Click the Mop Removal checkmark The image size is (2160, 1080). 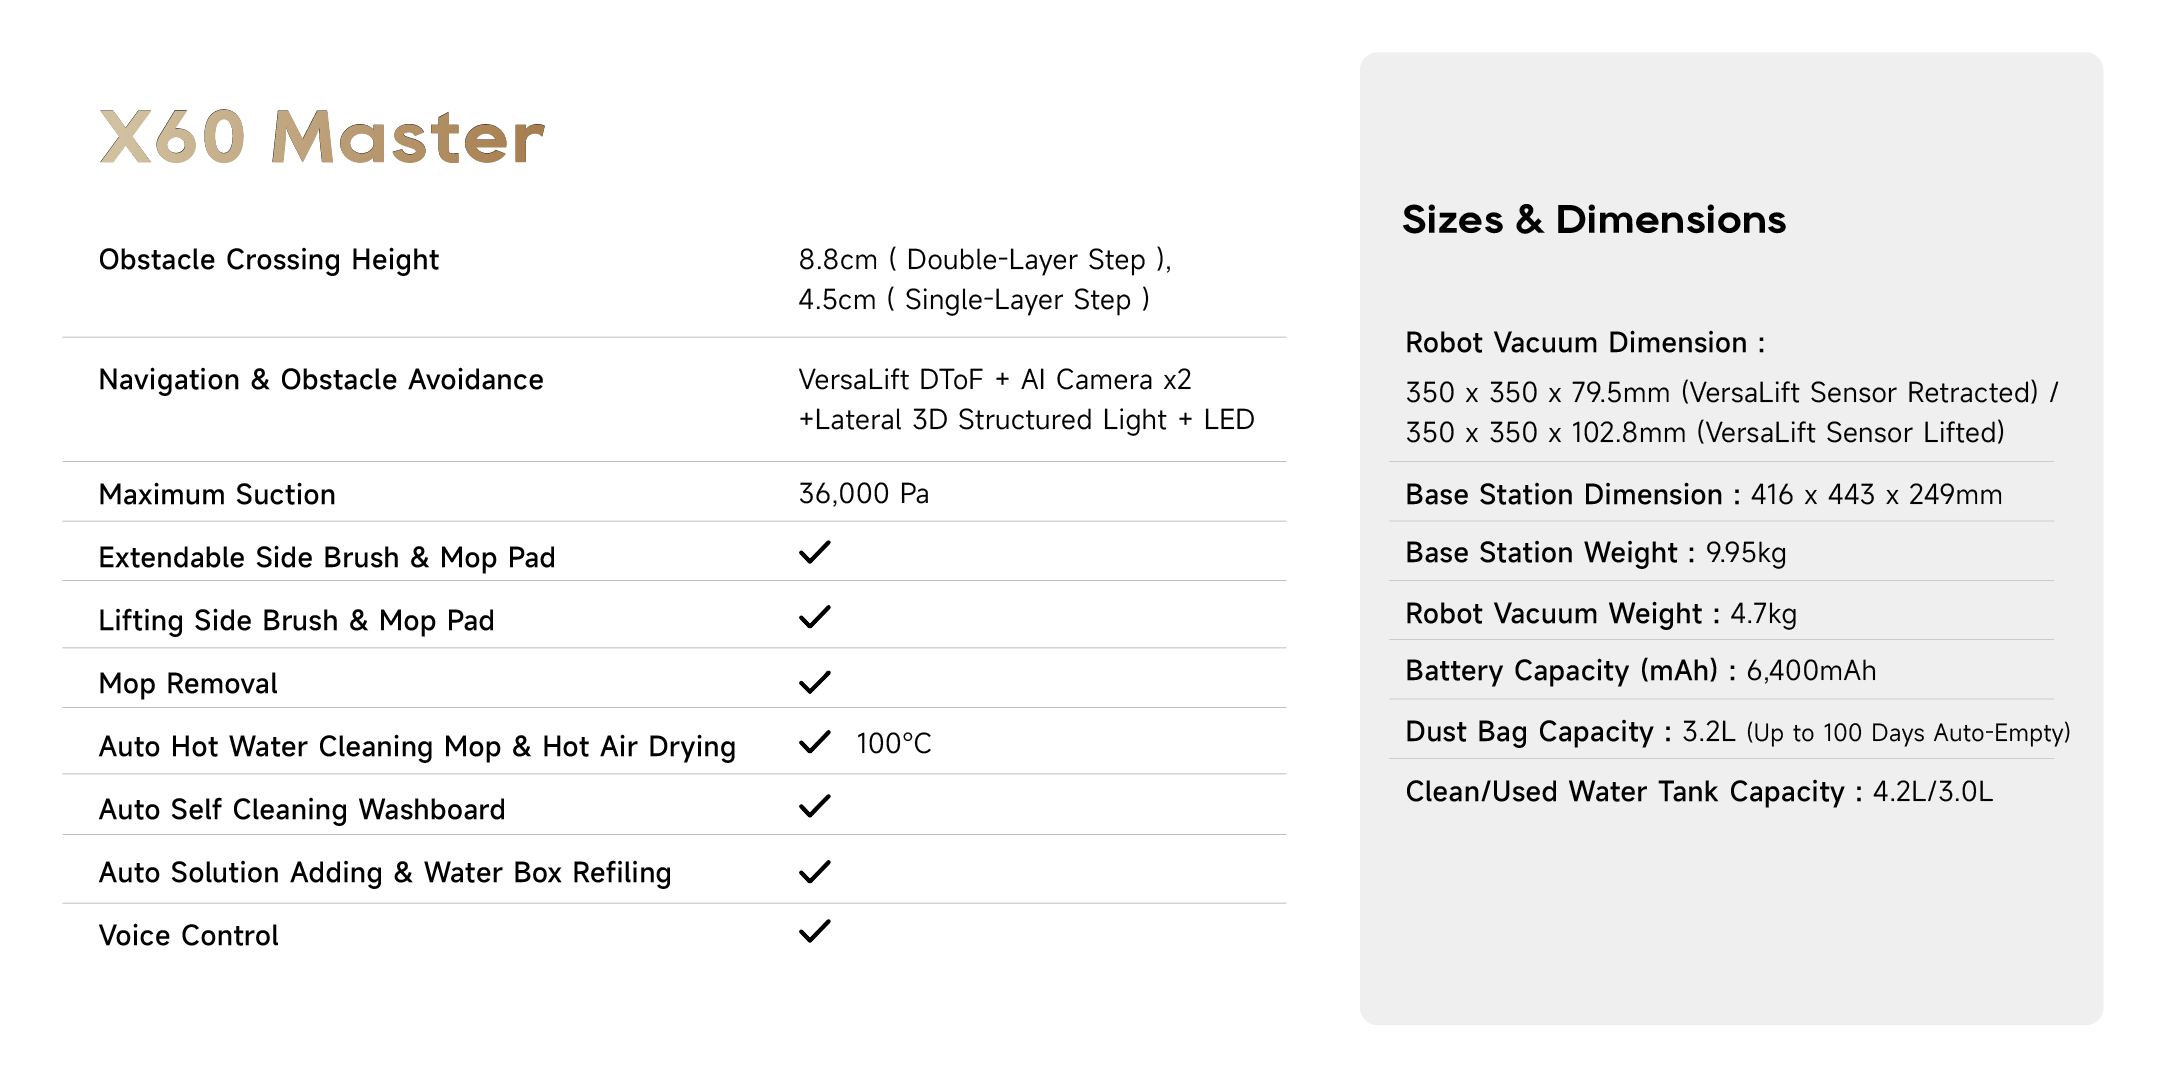click(815, 682)
